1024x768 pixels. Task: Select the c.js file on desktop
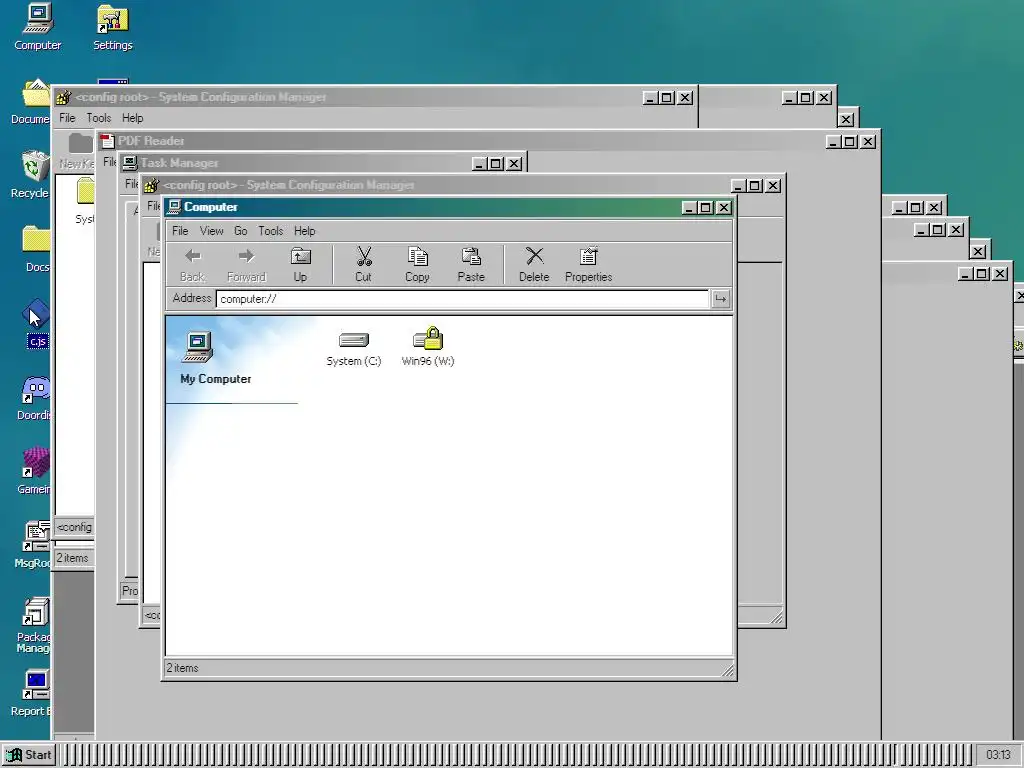tap(37, 324)
